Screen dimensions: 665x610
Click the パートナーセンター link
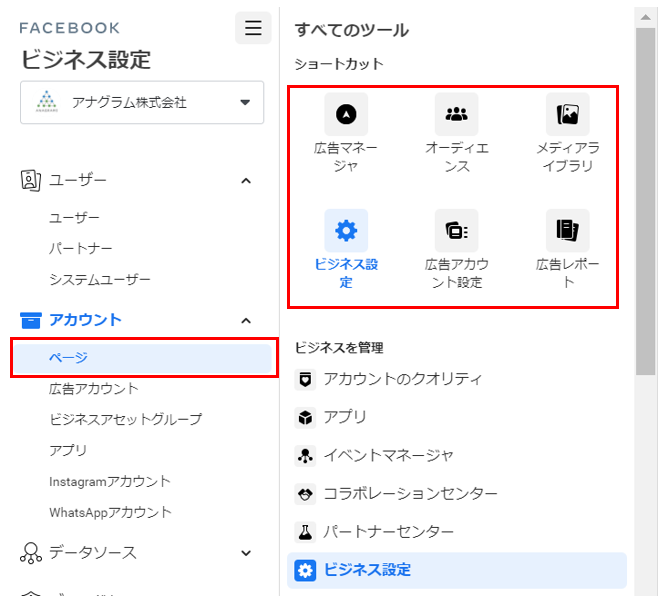point(388,531)
